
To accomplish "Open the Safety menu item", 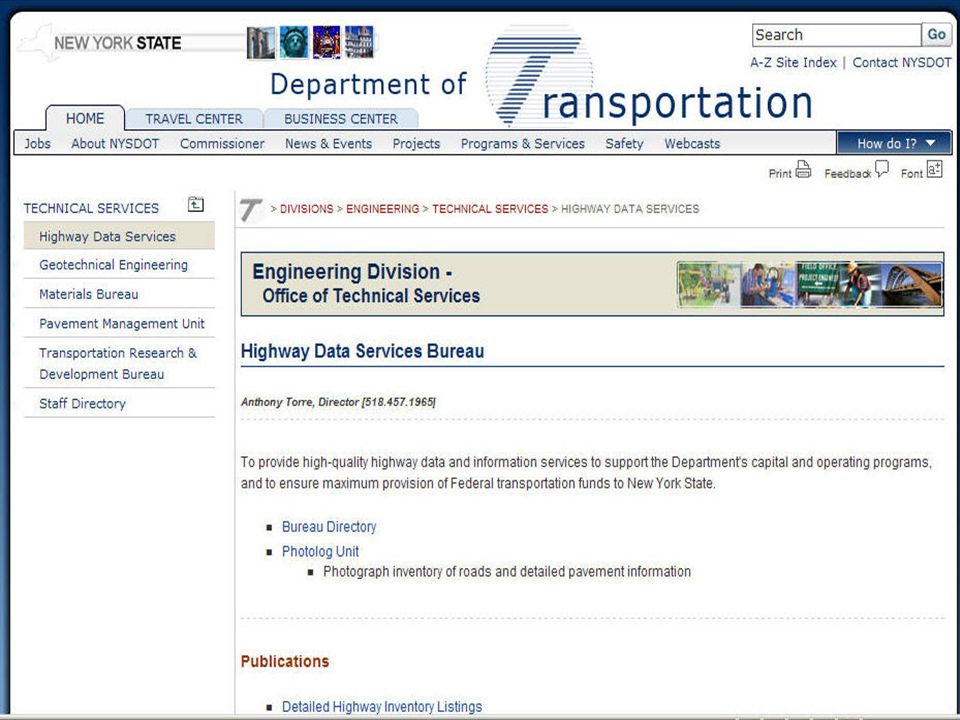I will tap(624, 143).
